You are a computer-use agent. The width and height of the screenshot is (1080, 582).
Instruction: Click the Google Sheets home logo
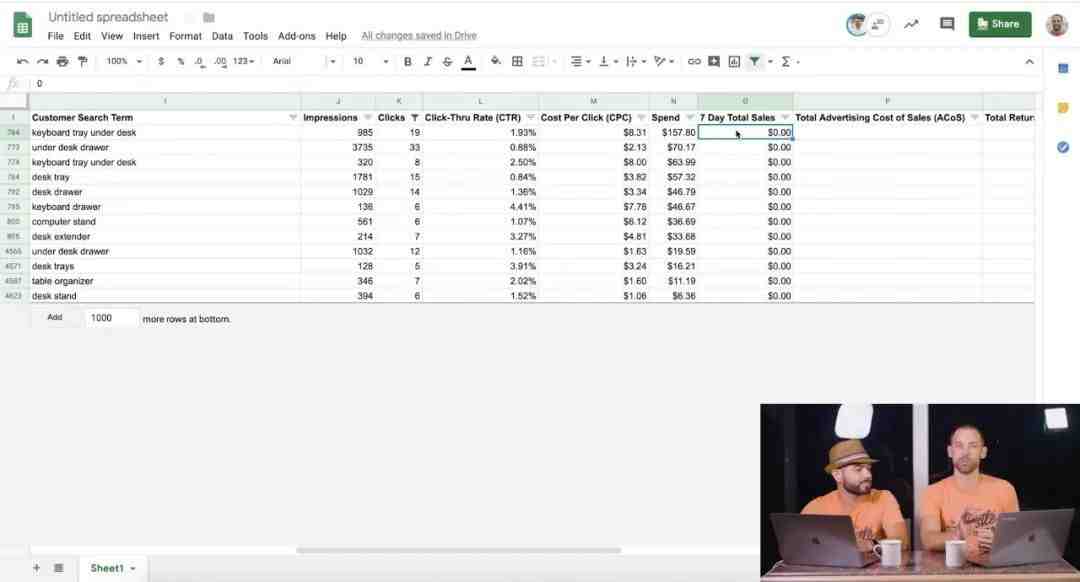click(x=23, y=25)
